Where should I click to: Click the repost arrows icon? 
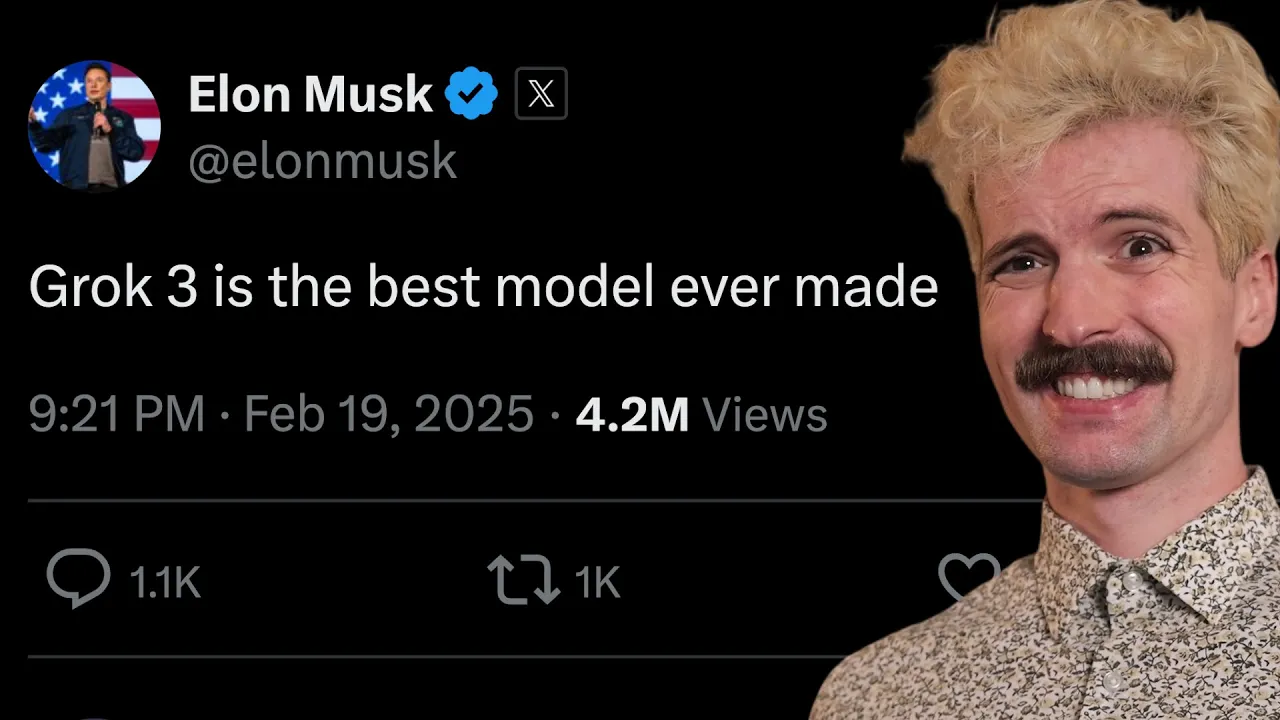coord(523,580)
